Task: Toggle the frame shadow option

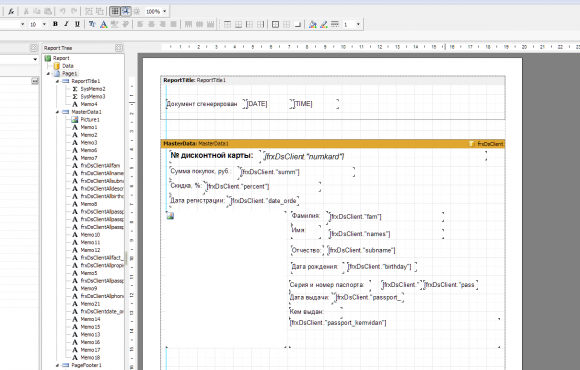Action: click(297, 24)
